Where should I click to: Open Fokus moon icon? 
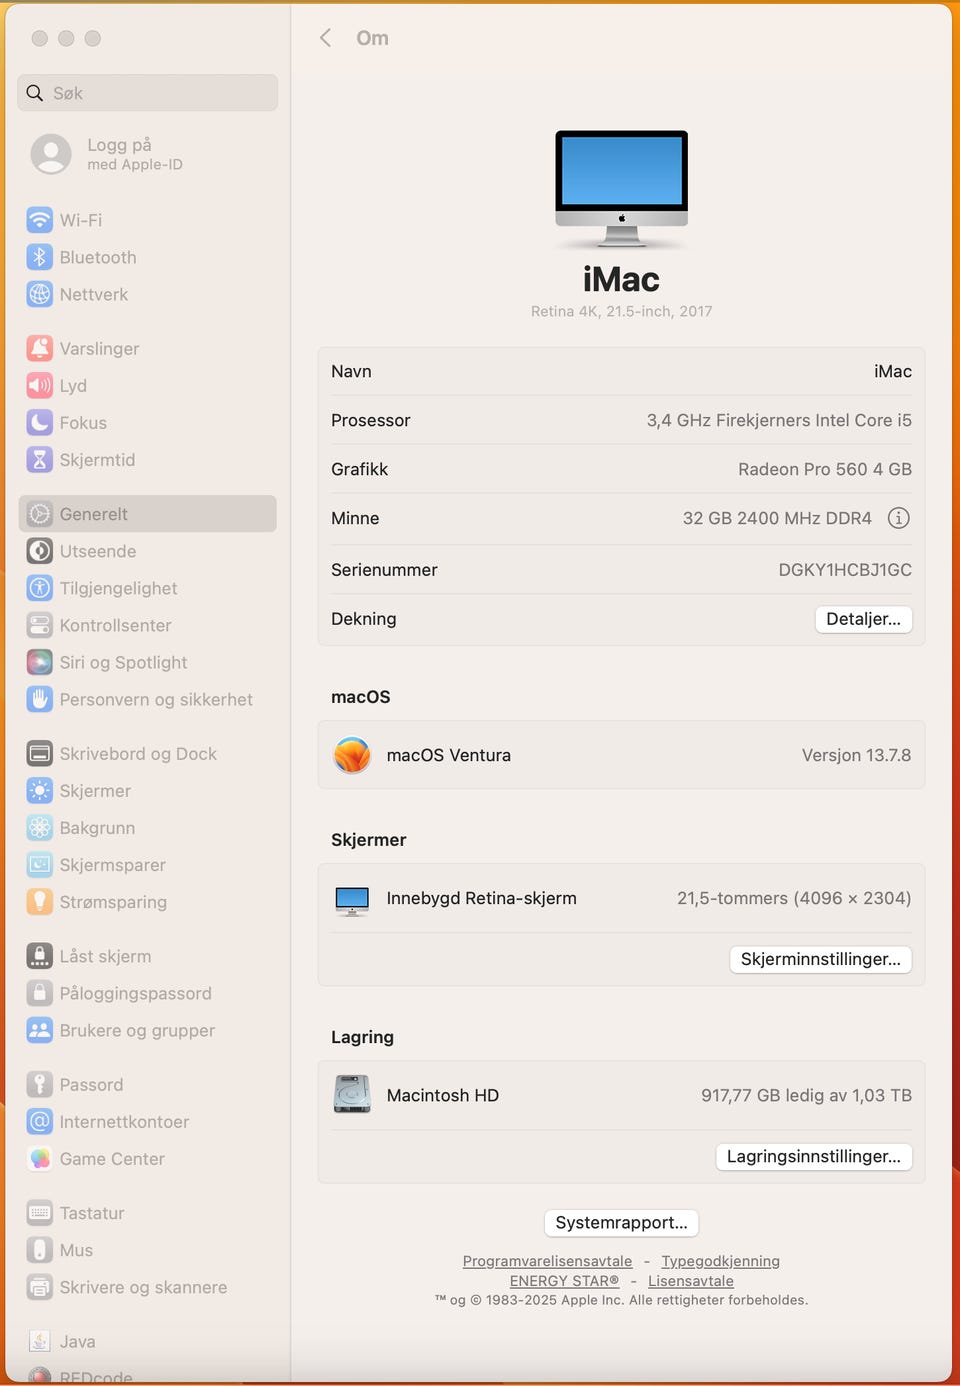pyautogui.click(x=39, y=422)
